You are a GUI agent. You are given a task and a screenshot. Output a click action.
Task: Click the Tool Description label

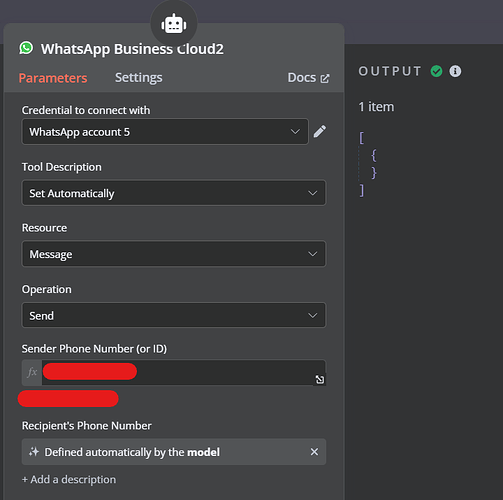pyautogui.click(x=62, y=167)
